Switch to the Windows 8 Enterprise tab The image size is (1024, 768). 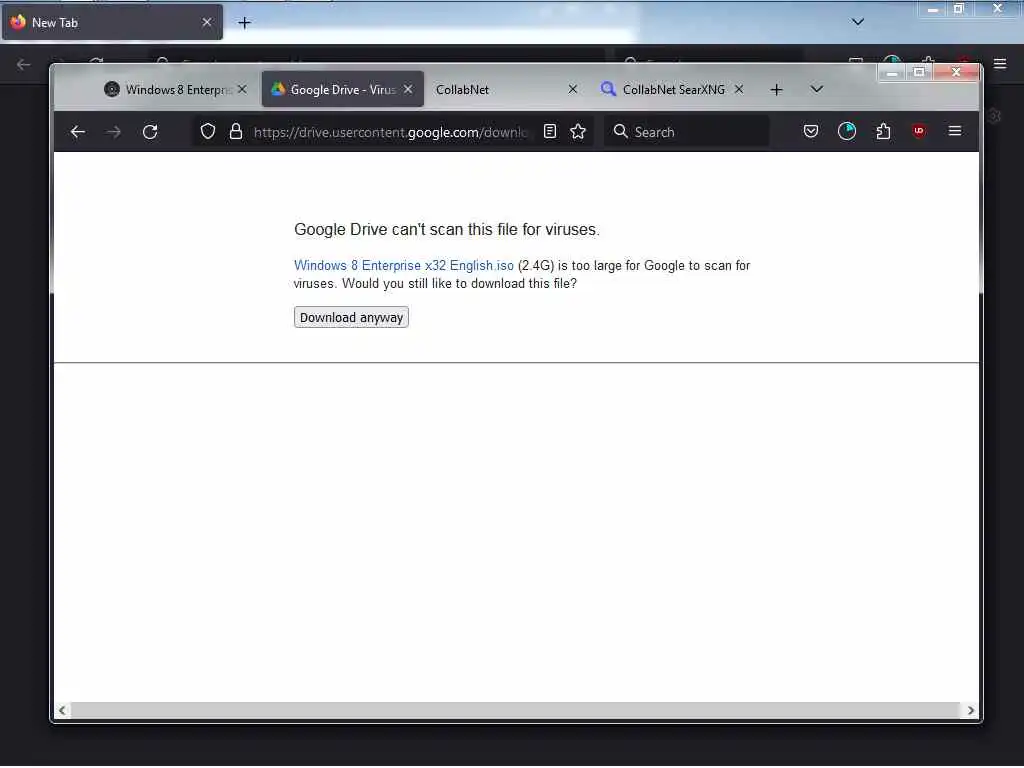pyautogui.click(x=175, y=89)
